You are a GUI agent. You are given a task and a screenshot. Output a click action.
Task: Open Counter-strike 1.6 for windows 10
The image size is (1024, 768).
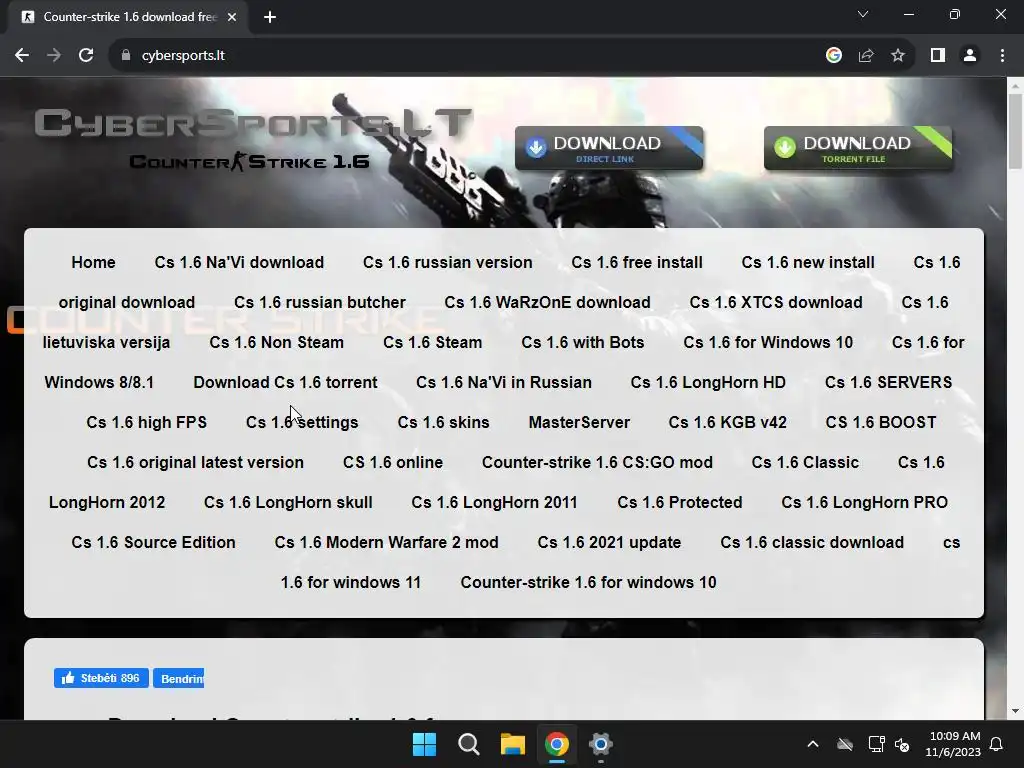click(588, 583)
